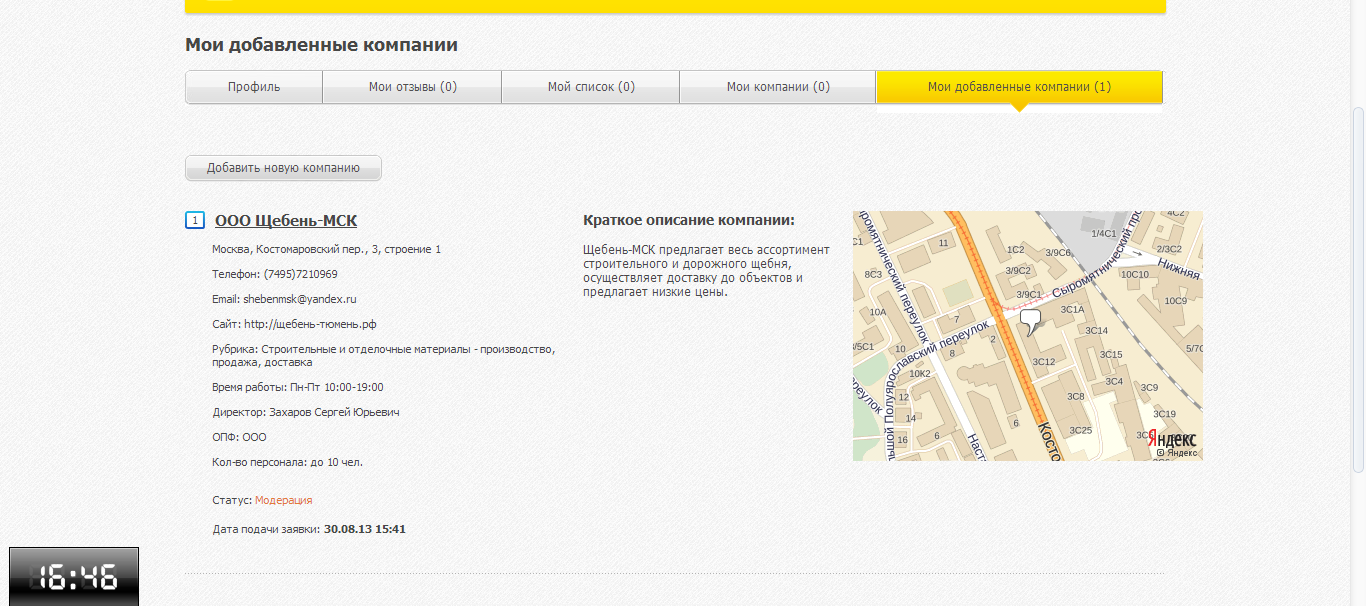Click the number 1 badge icon
This screenshot has width=1366, height=606.
point(195,221)
